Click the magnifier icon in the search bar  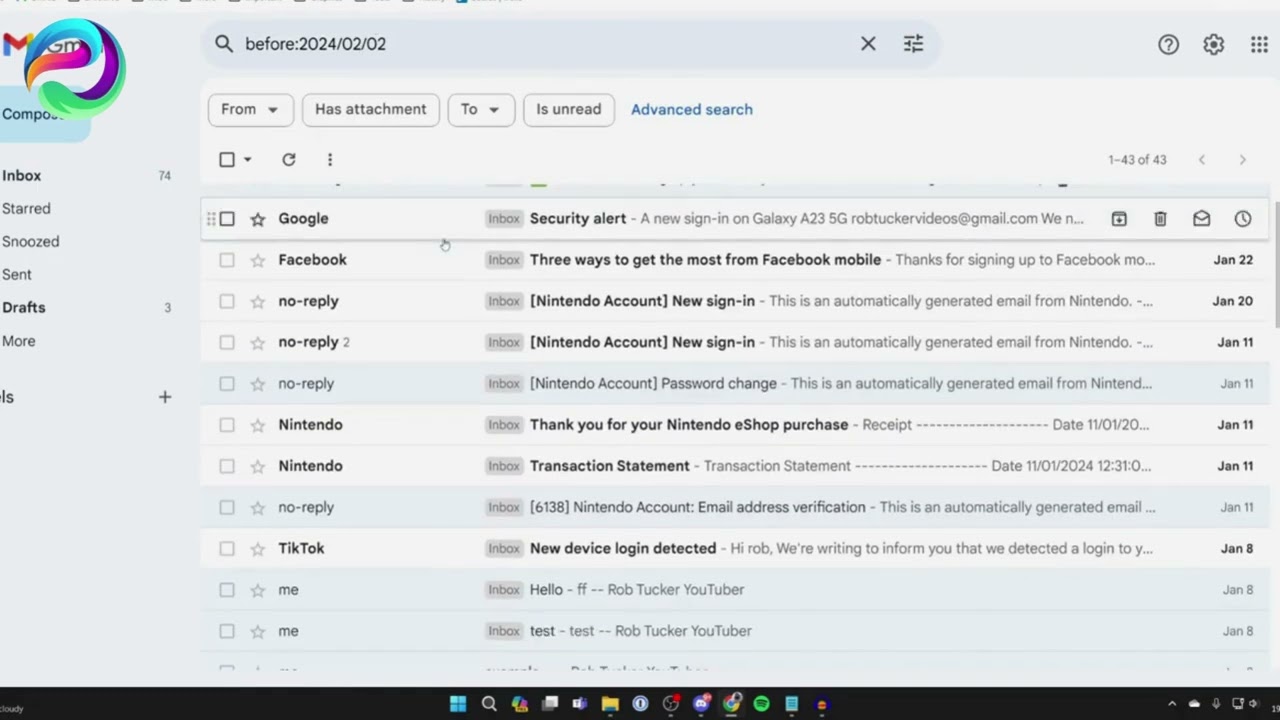pos(224,44)
